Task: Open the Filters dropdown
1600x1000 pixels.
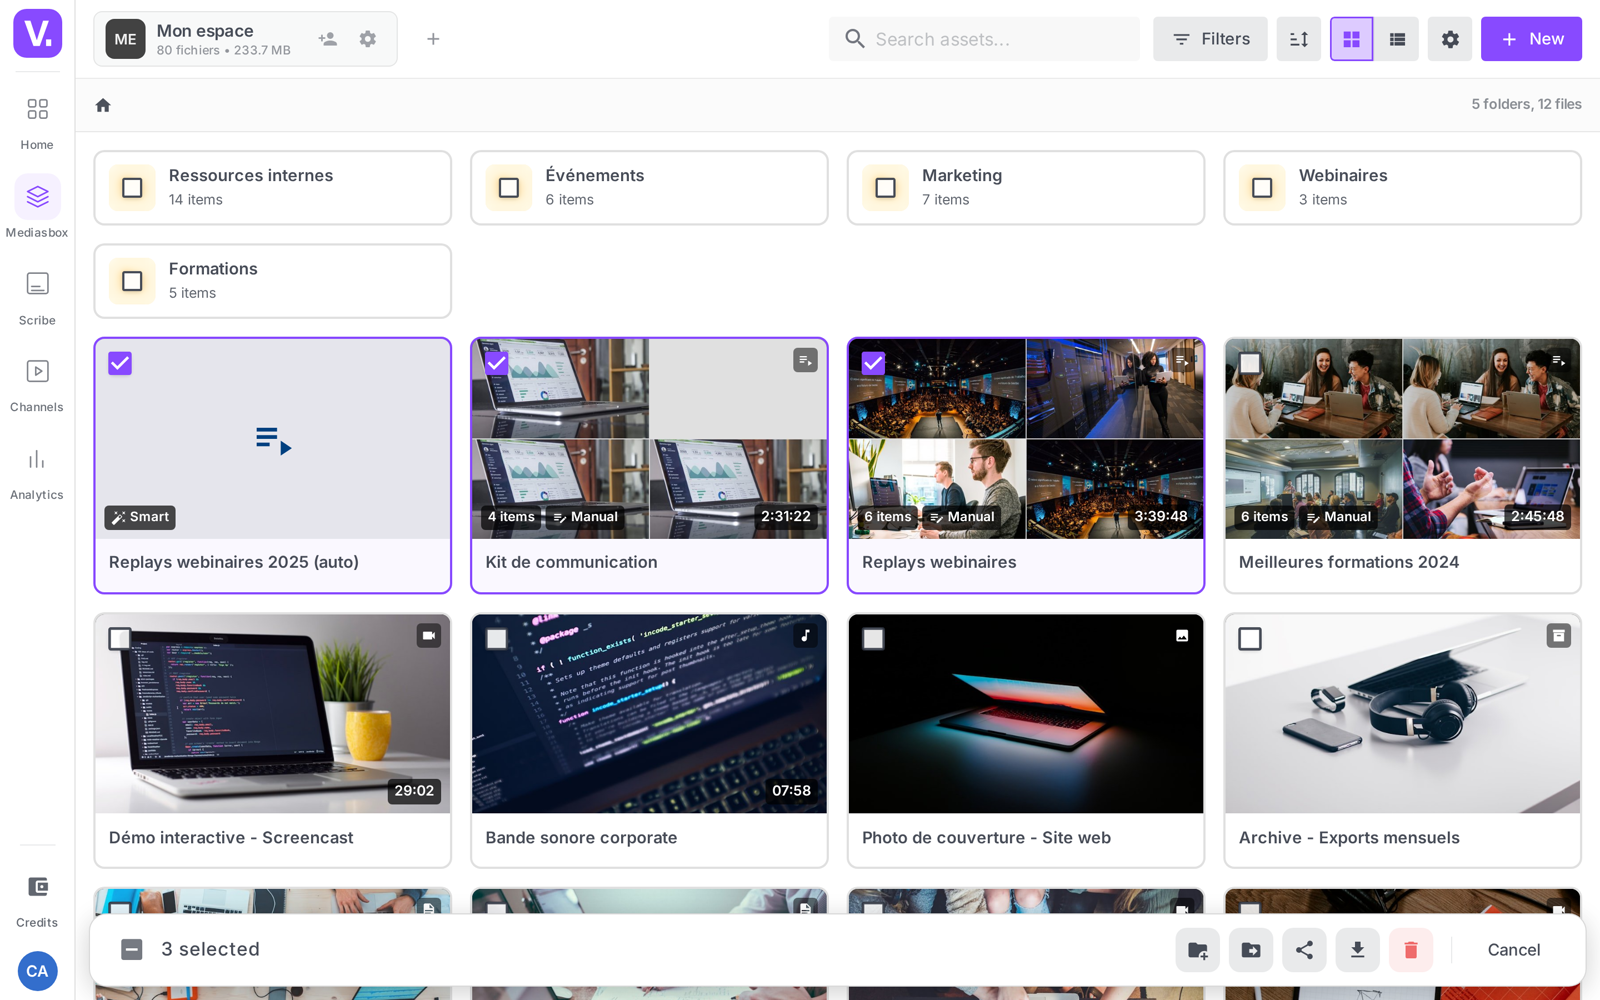Action: (x=1210, y=39)
